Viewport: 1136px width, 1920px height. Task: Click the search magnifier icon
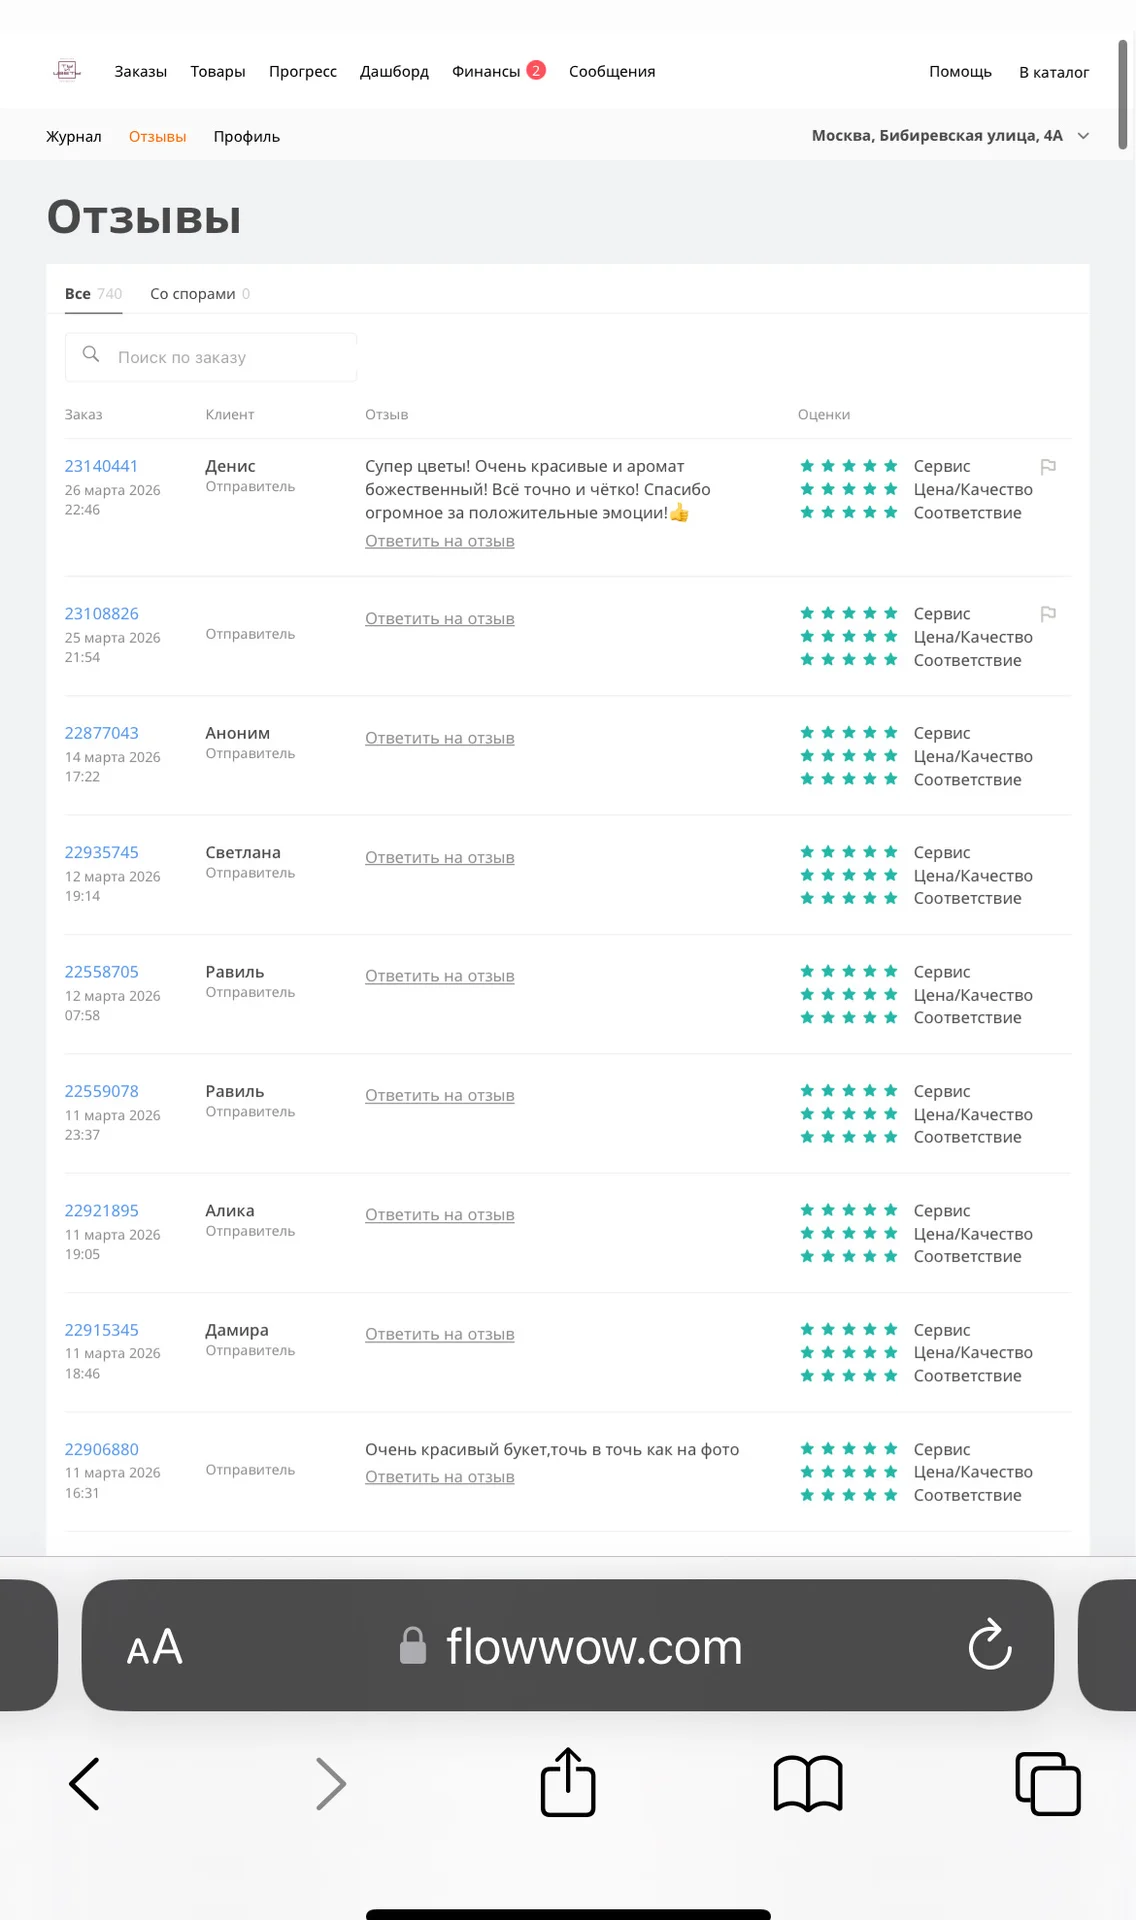click(x=91, y=354)
